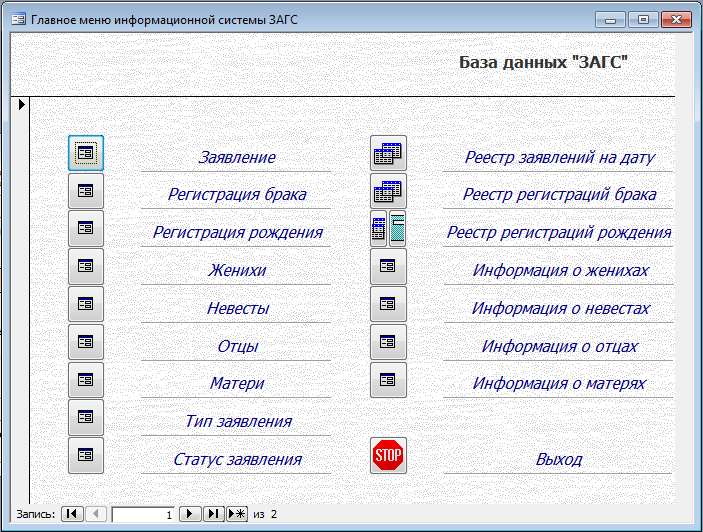Click Реестр заявлений на дату label
Viewport: 703px width, 532px height.
tap(560, 157)
